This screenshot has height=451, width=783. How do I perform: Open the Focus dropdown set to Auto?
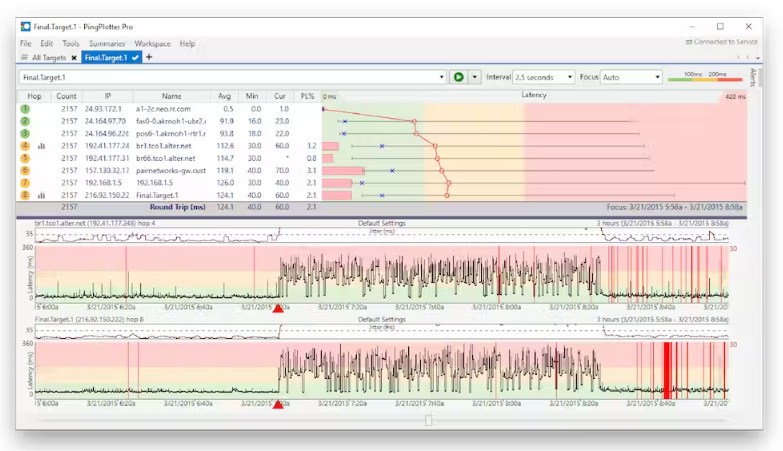coord(631,77)
